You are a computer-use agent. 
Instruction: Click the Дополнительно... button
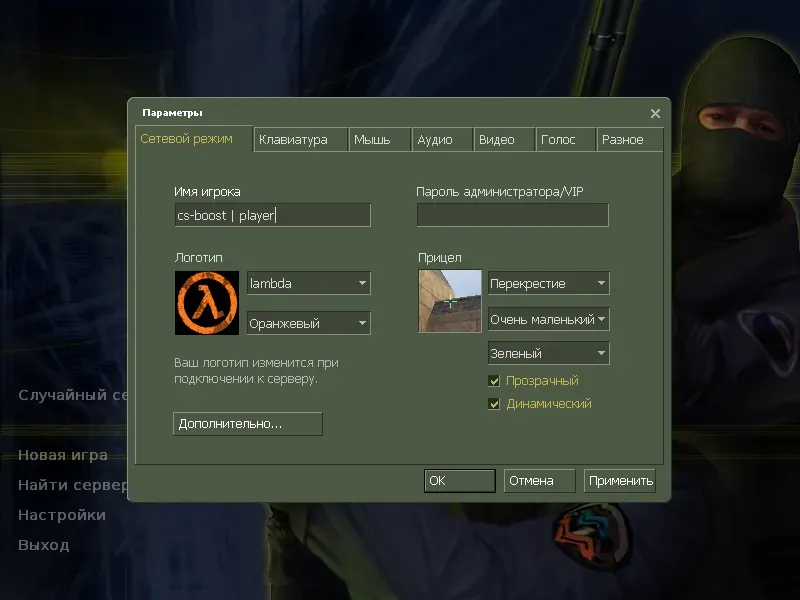tap(248, 424)
